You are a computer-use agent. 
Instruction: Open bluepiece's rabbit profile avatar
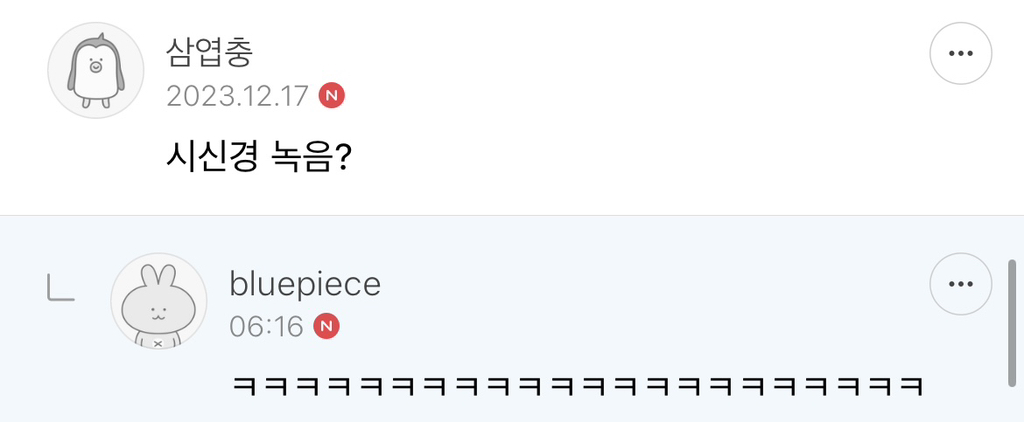coord(158,301)
